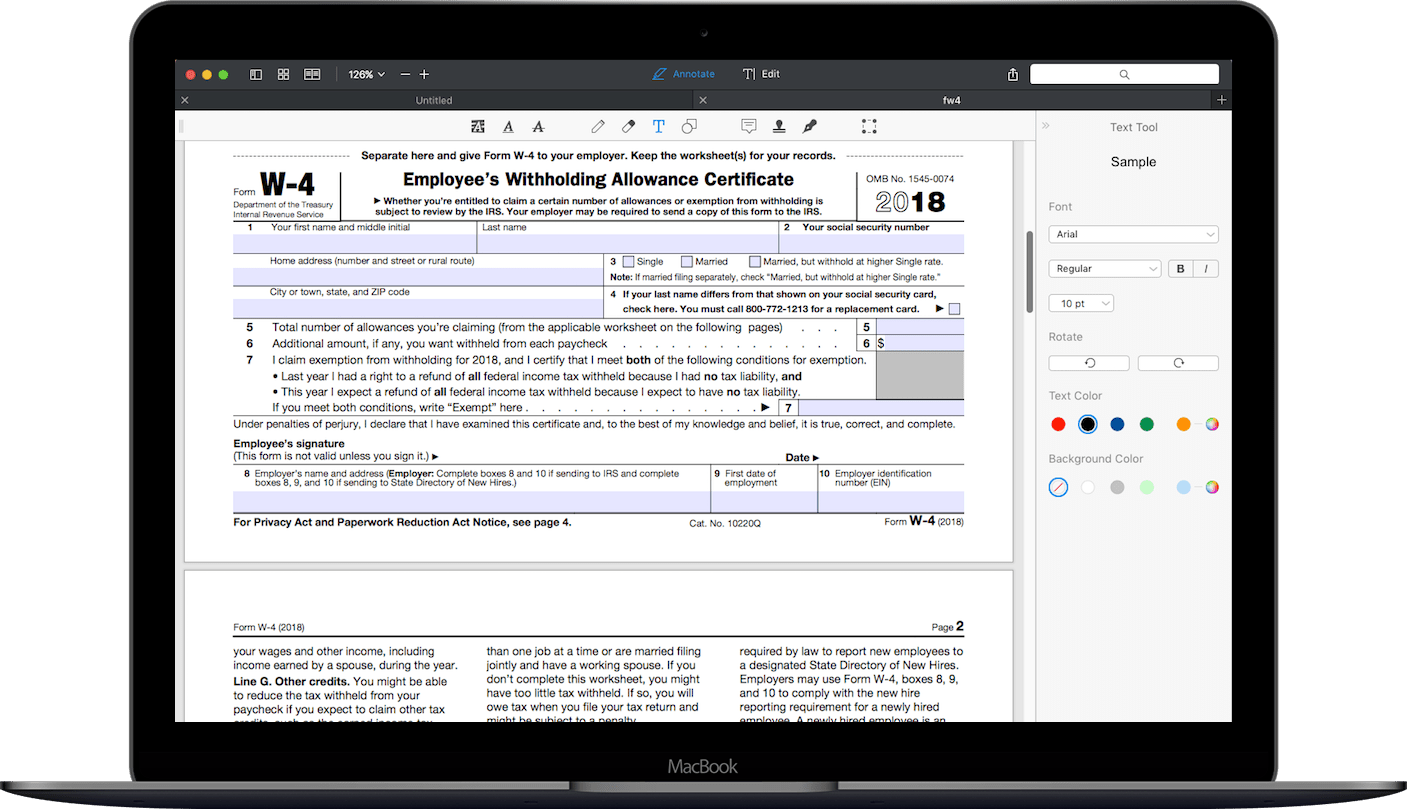Add a note comment
The height and width of the screenshot is (809, 1407).
pyautogui.click(x=749, y=126)
